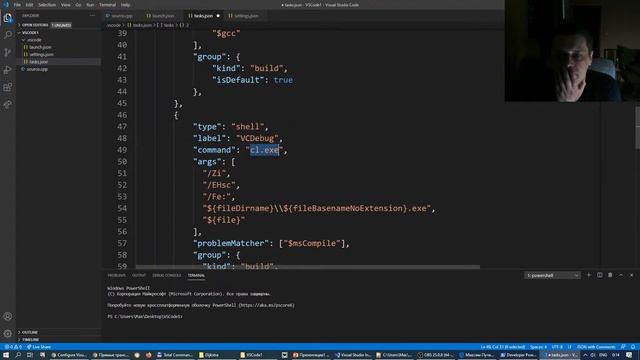
Task: Close the terminal panel
Action: pos(631,275)
